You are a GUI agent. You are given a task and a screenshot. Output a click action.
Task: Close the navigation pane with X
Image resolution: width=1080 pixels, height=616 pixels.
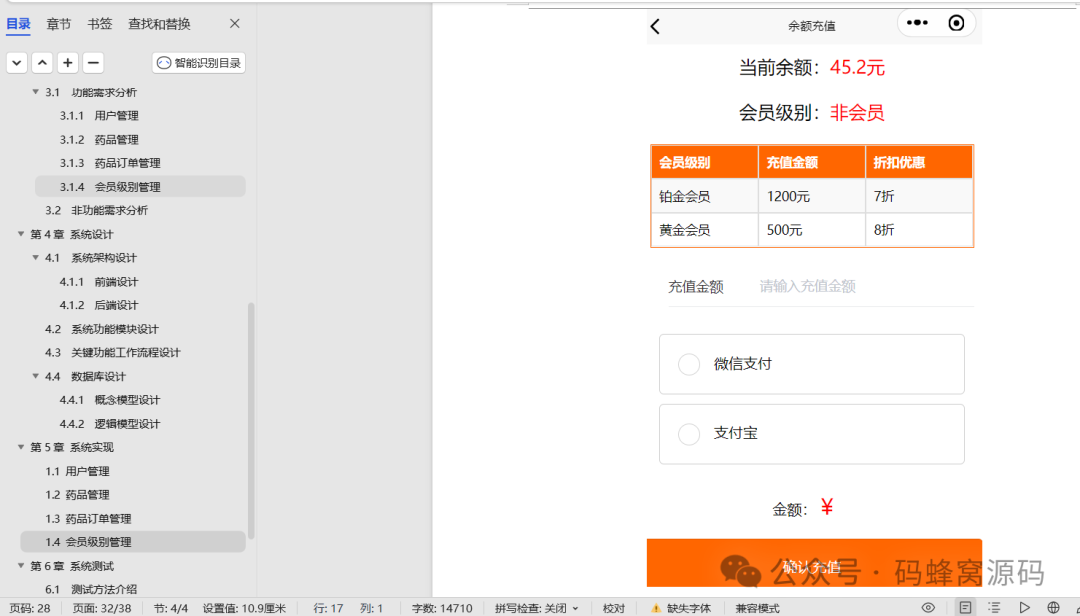pyautogui.click(x=235, y=24)
